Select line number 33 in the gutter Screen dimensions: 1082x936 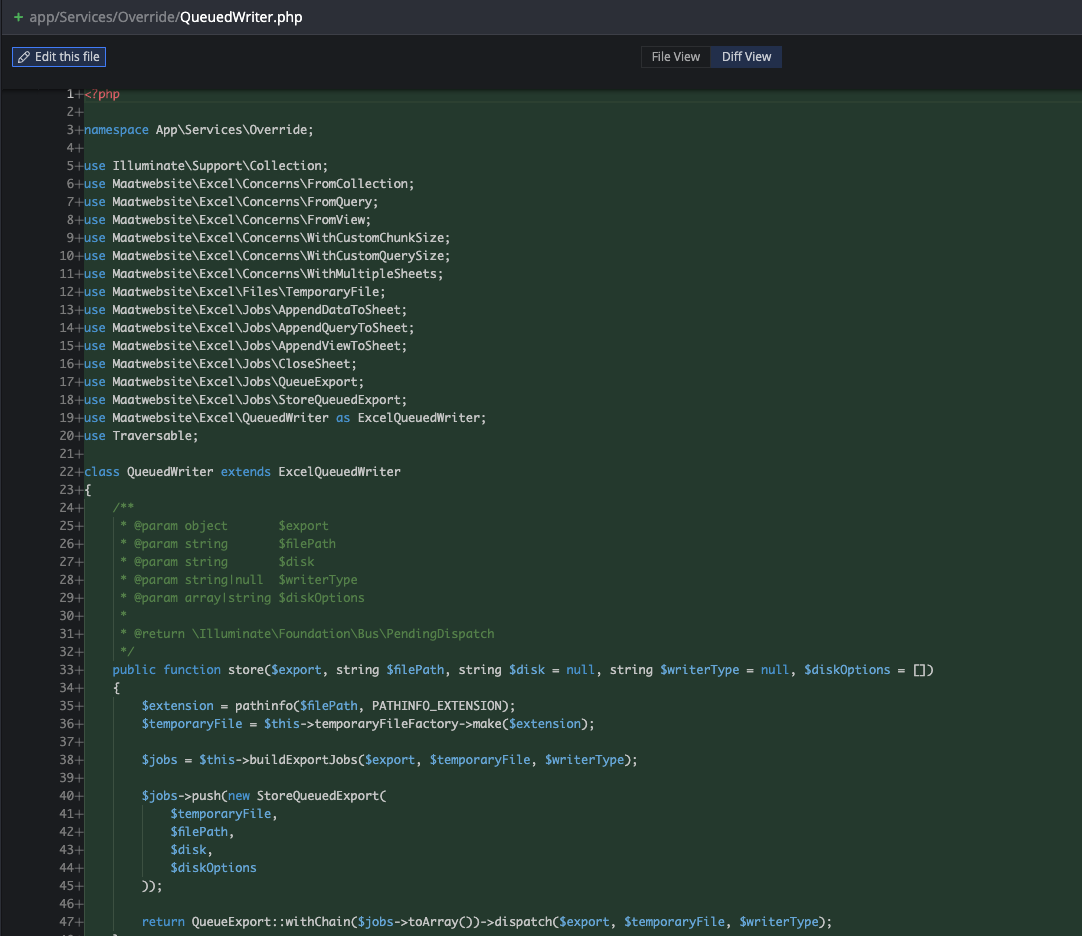point(64,669)
